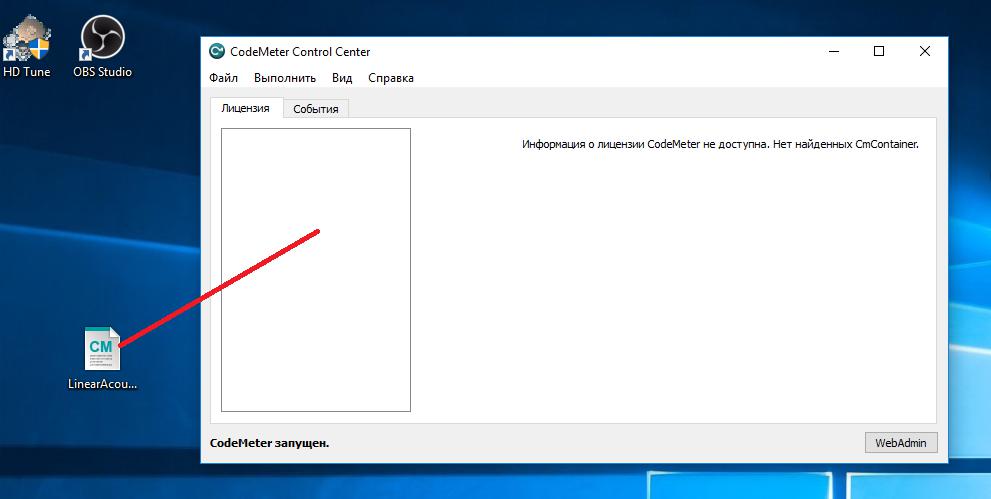This screenshot has width=991, height=499.
Task: Click the 'LinearAcou...' file name label
Action: tap(102, 383)
